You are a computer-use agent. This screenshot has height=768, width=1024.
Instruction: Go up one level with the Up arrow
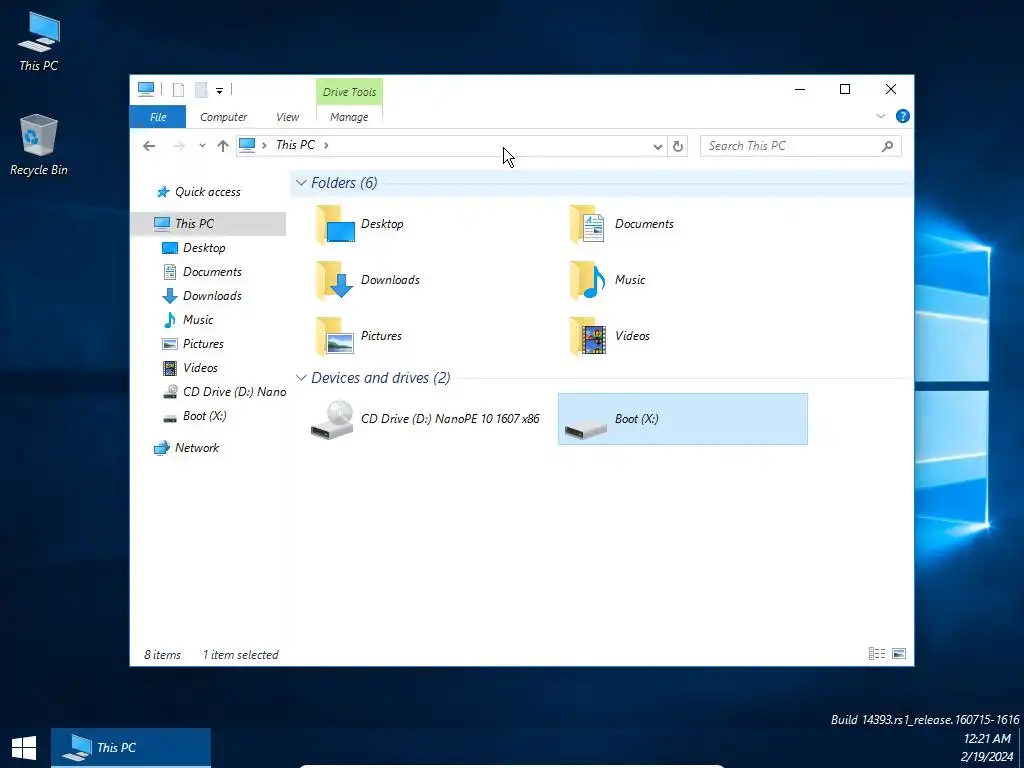pyautogui.click(x=223, y=146)
